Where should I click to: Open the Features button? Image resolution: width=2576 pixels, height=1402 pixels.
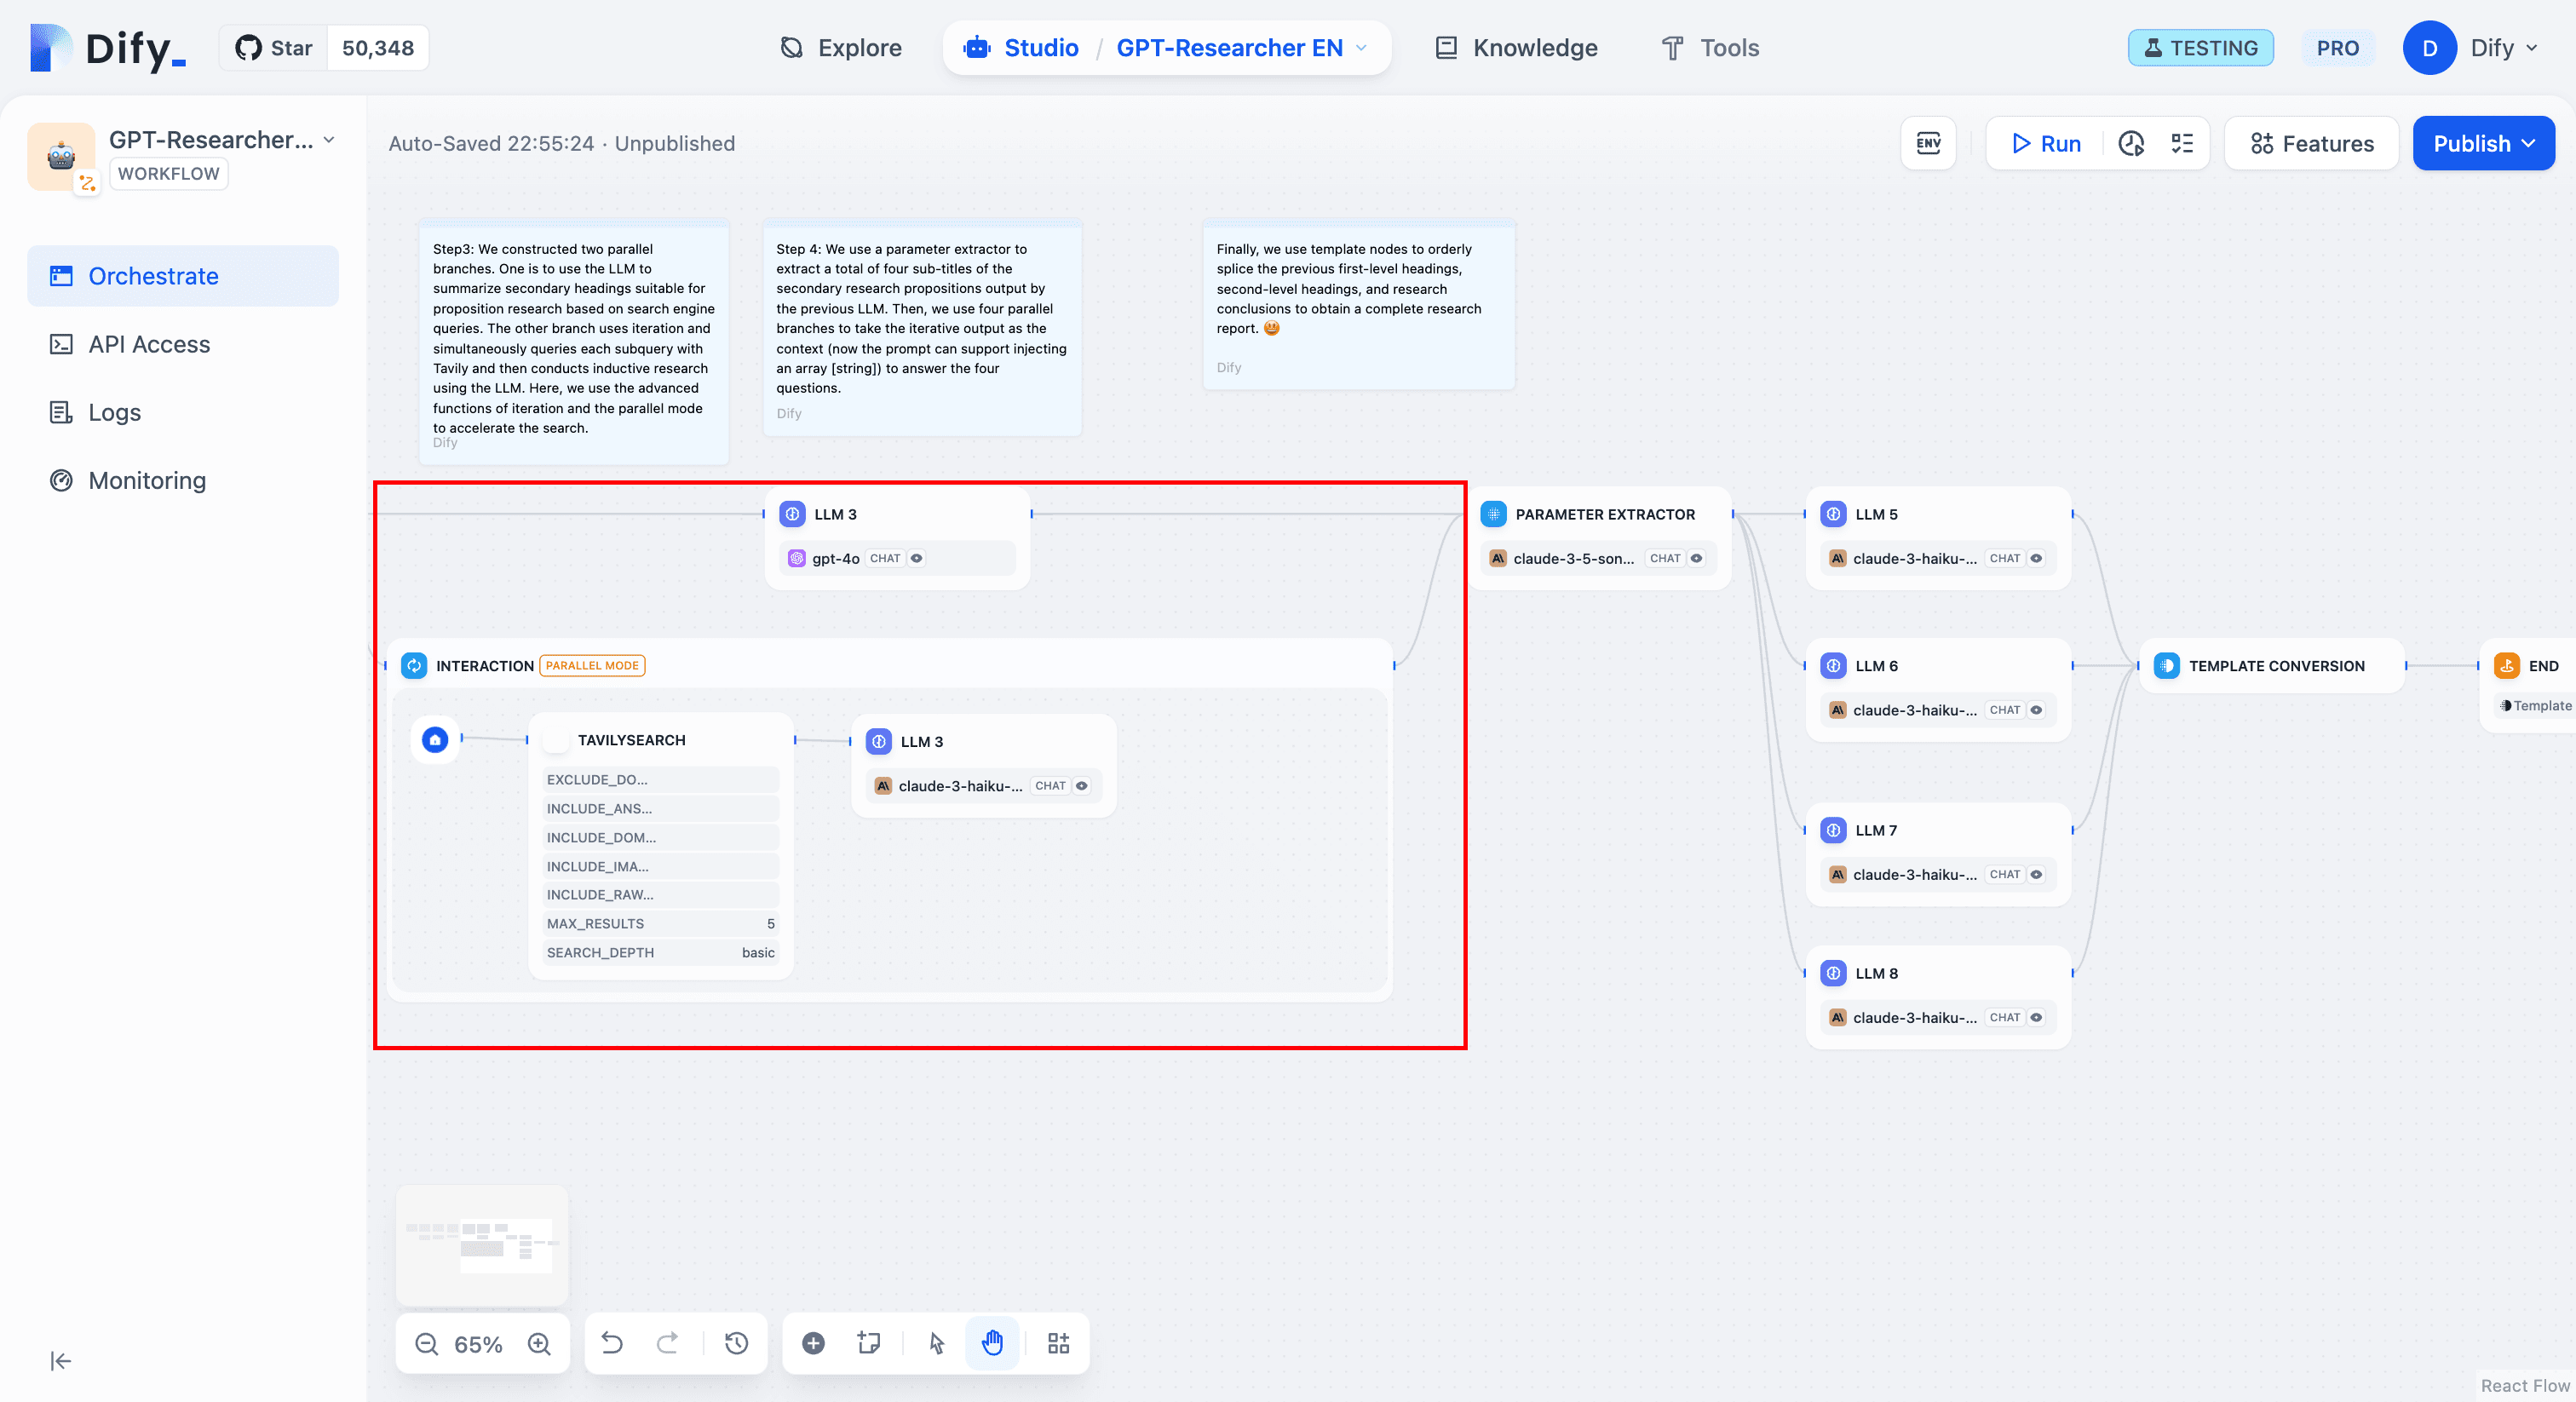[x=2311, y=143]
